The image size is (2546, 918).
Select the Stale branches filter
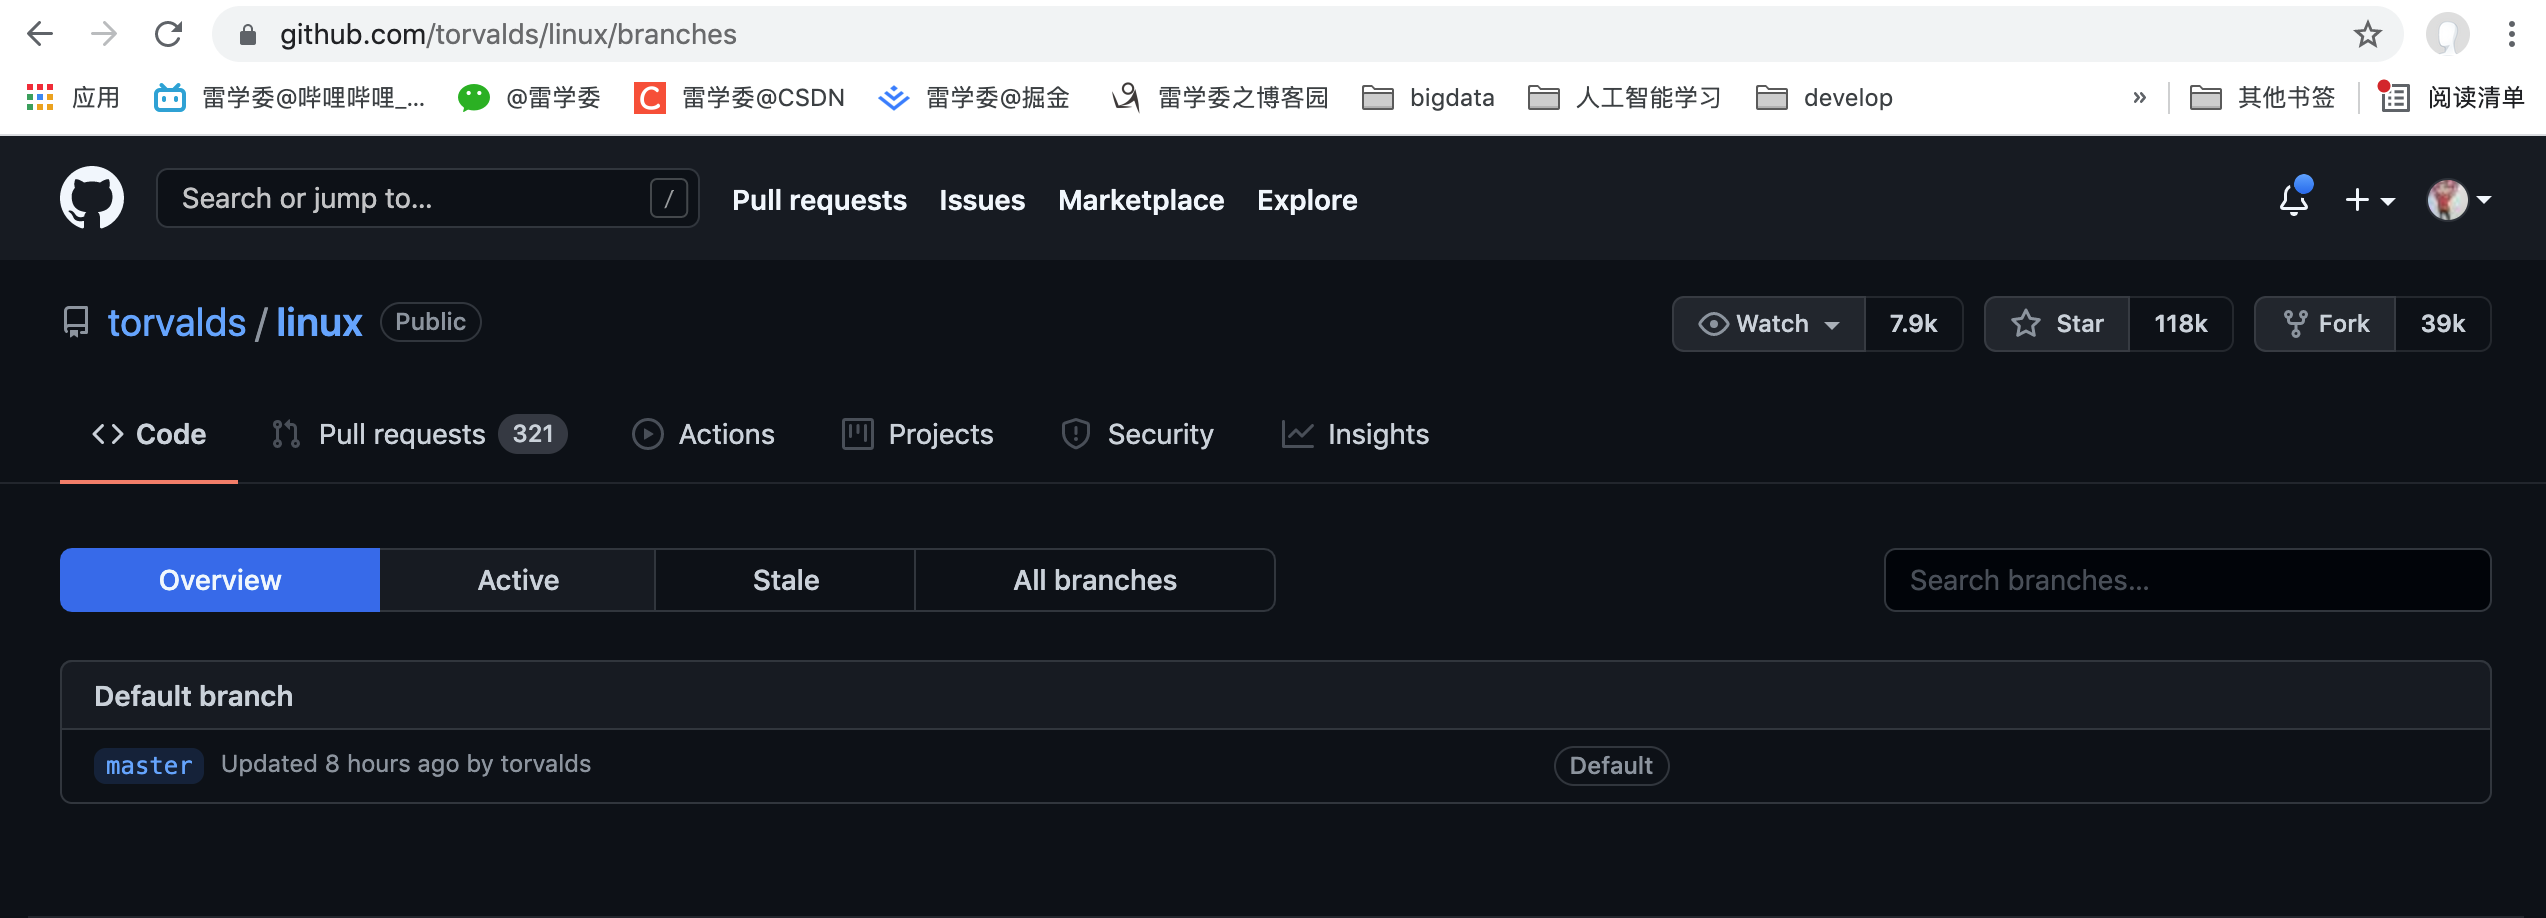(786, 580)
